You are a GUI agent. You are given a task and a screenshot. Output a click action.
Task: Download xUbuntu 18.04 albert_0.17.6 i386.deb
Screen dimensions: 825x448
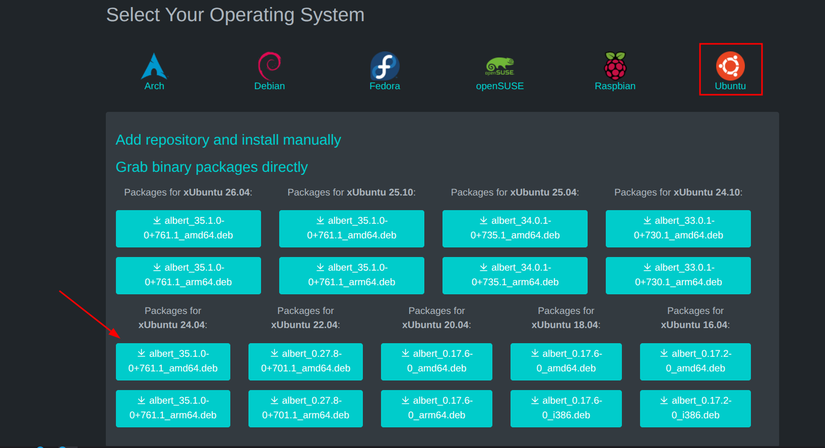pos(566,409)
